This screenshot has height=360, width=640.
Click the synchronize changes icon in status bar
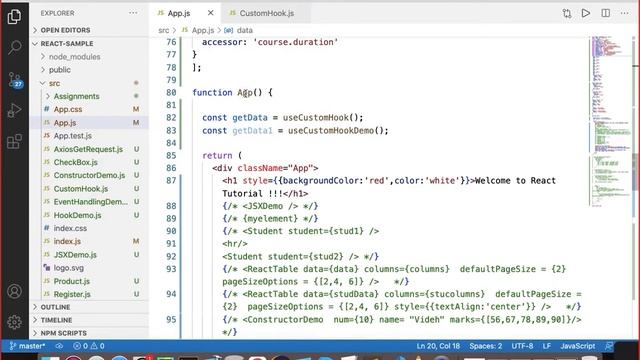pyautogui.click(x=59, y=346)
